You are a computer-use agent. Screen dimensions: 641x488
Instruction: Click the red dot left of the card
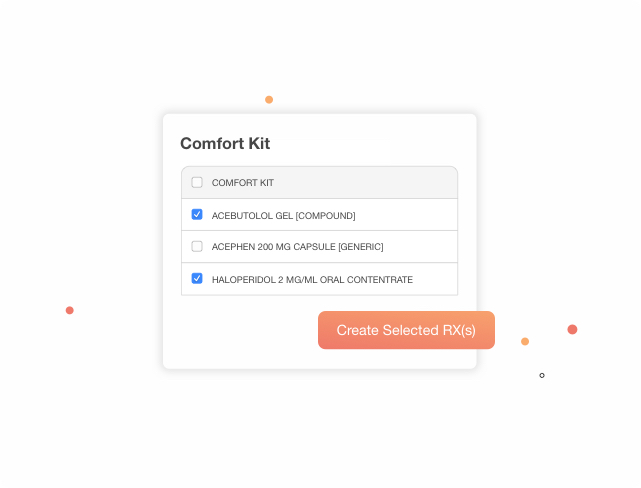[69, 310]
